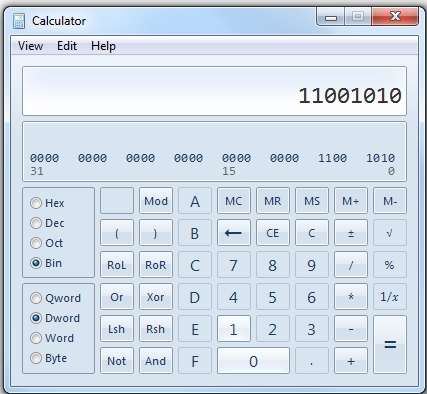Click the C clear button beside CE
The image size is (427, 394).
click(x=312, y=233)
